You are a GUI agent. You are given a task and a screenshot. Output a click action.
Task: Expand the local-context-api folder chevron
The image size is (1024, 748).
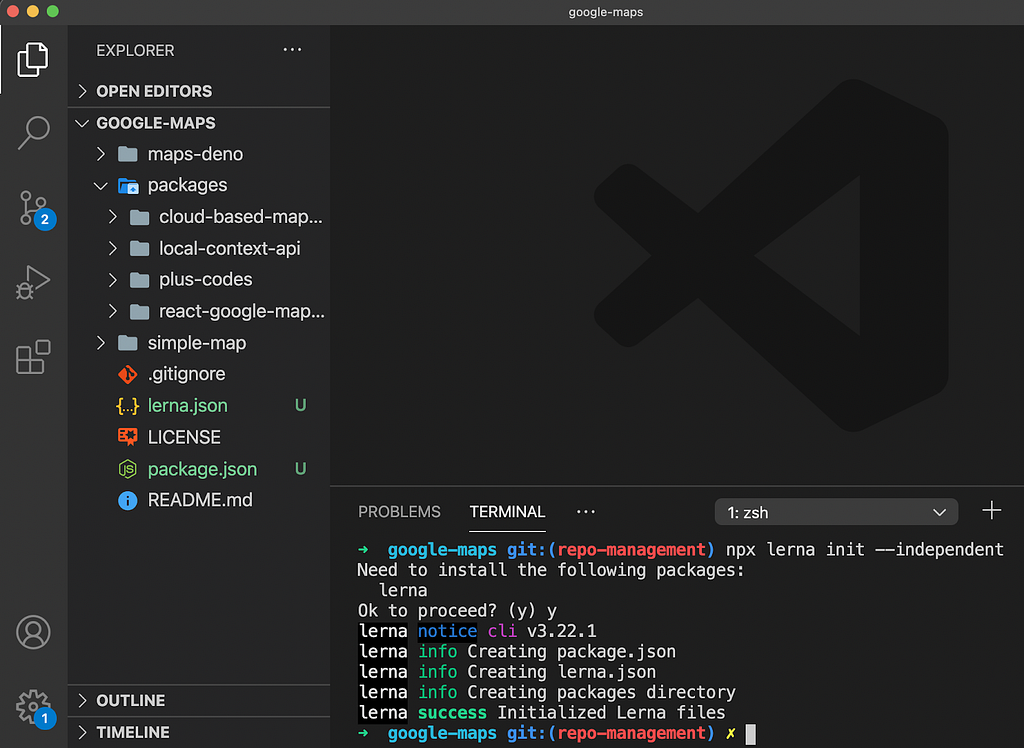click(112, 248)
